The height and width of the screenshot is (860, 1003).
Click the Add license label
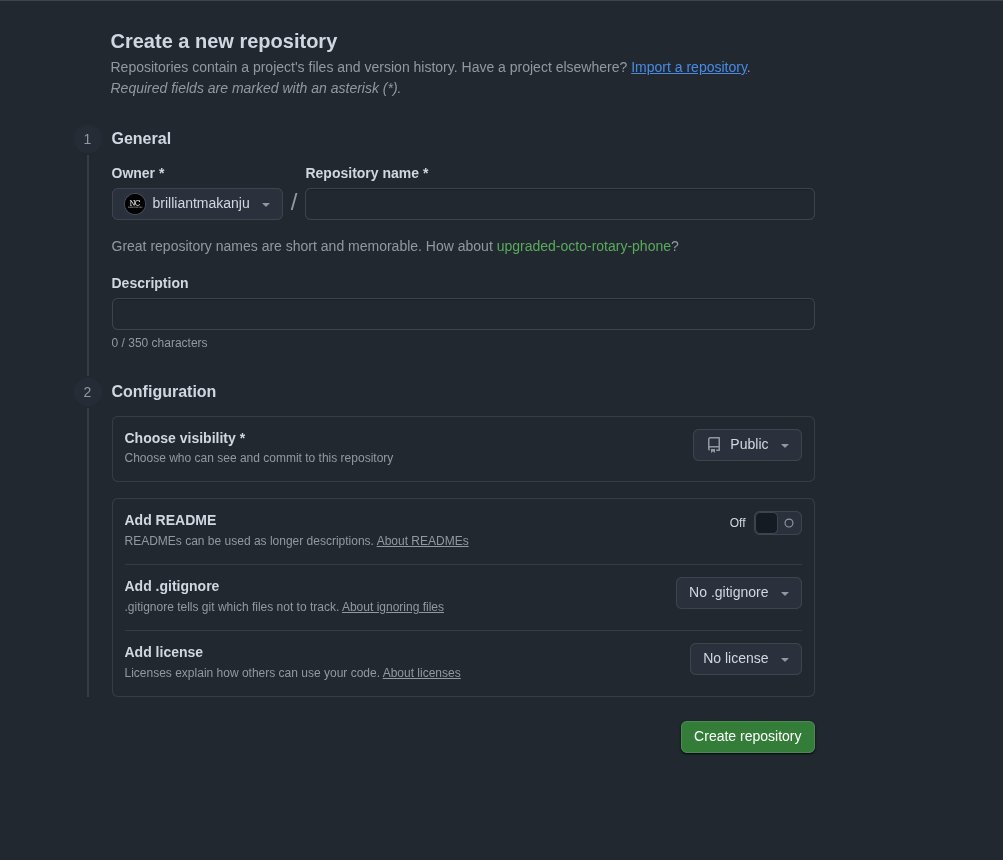pyautogui.click(x=163, y=652)
